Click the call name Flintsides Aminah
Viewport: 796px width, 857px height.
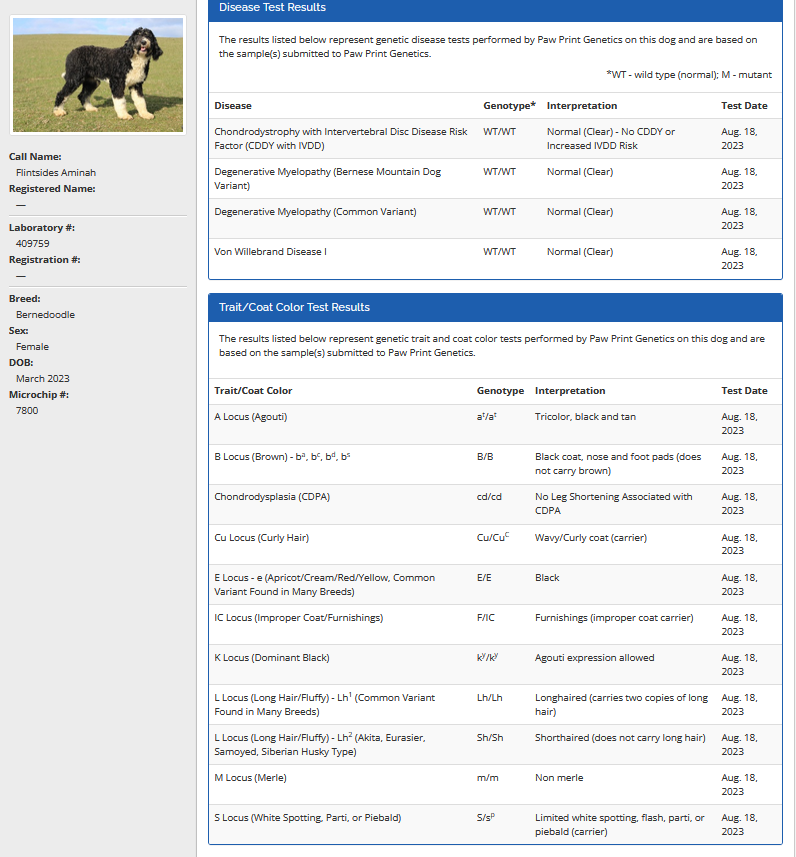point(56,172)
